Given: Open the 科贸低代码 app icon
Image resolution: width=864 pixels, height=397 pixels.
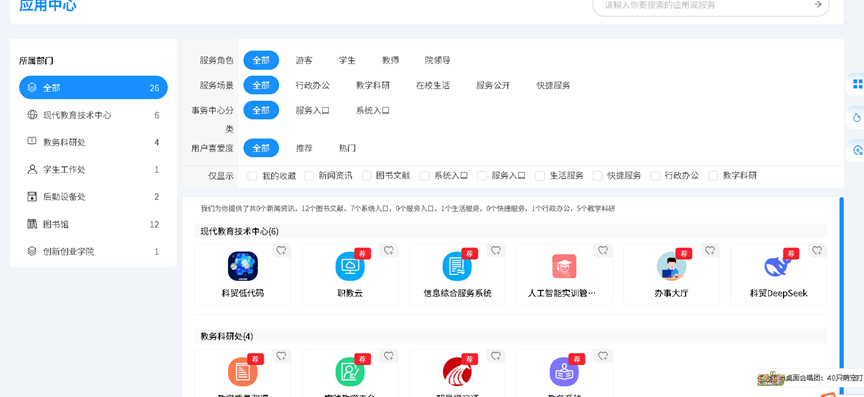Looking at the screenshot, I should pos(243,266).
